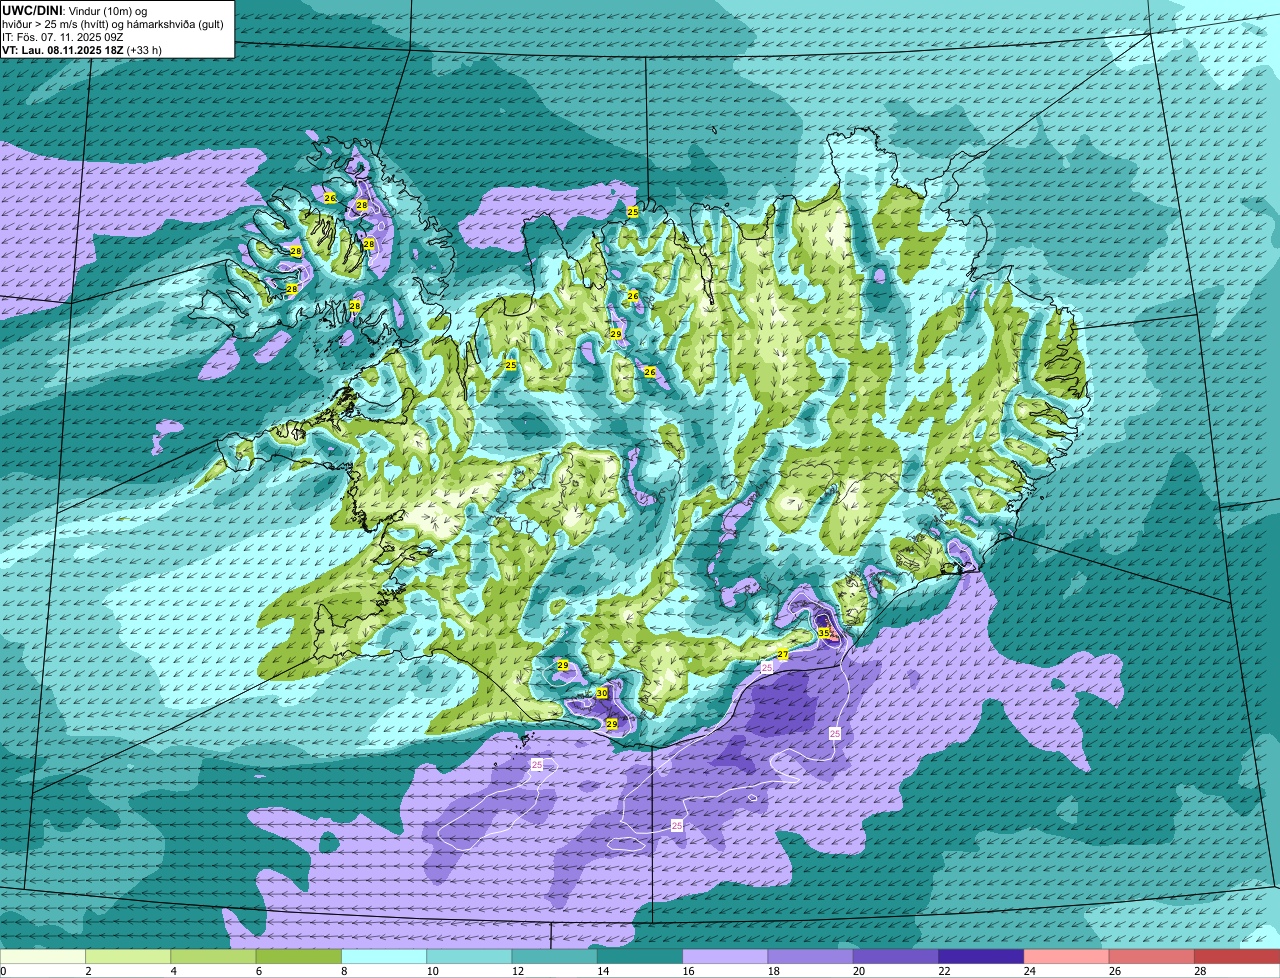Screen dimensions: 1280x978
Task: Click the 12–14 m/s teal legend swatch
Action: coord(555,957)
